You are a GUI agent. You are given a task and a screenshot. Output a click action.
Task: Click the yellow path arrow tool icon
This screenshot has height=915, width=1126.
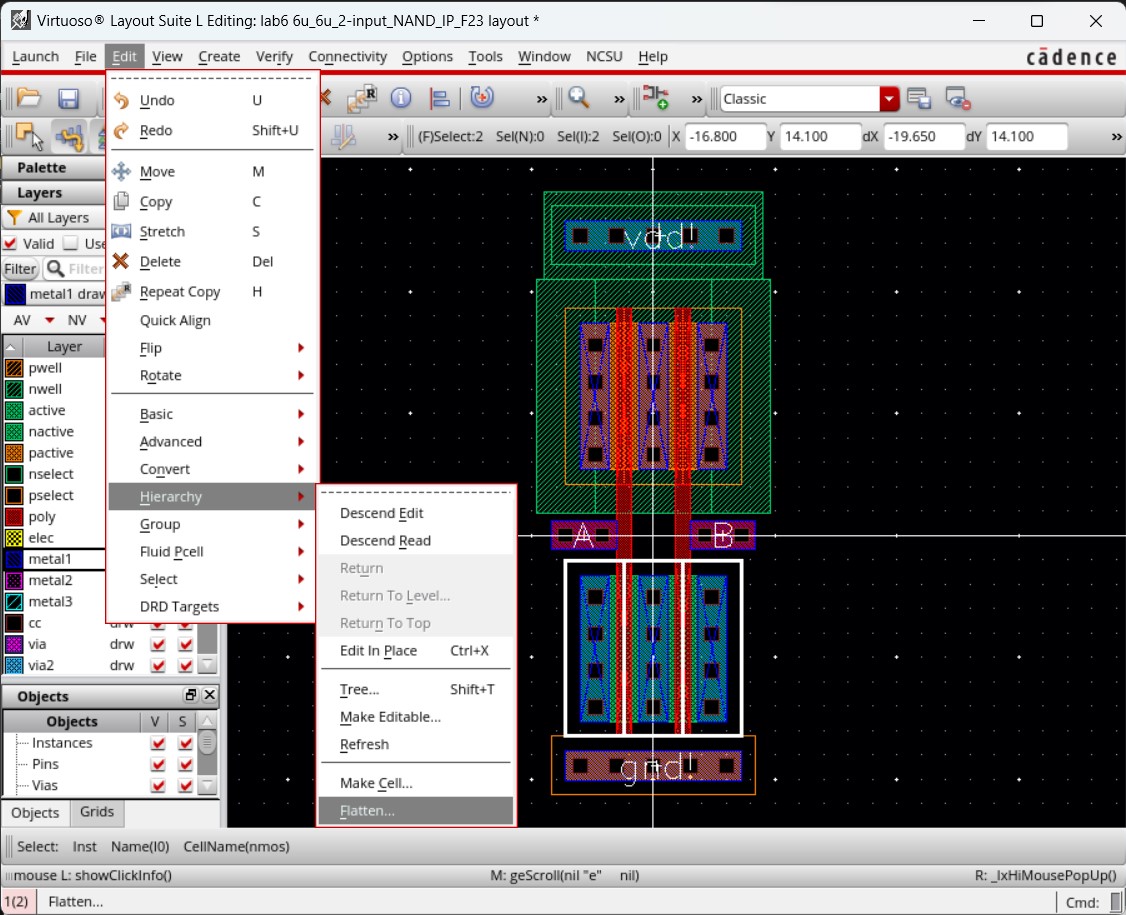[x=70, y=136]
